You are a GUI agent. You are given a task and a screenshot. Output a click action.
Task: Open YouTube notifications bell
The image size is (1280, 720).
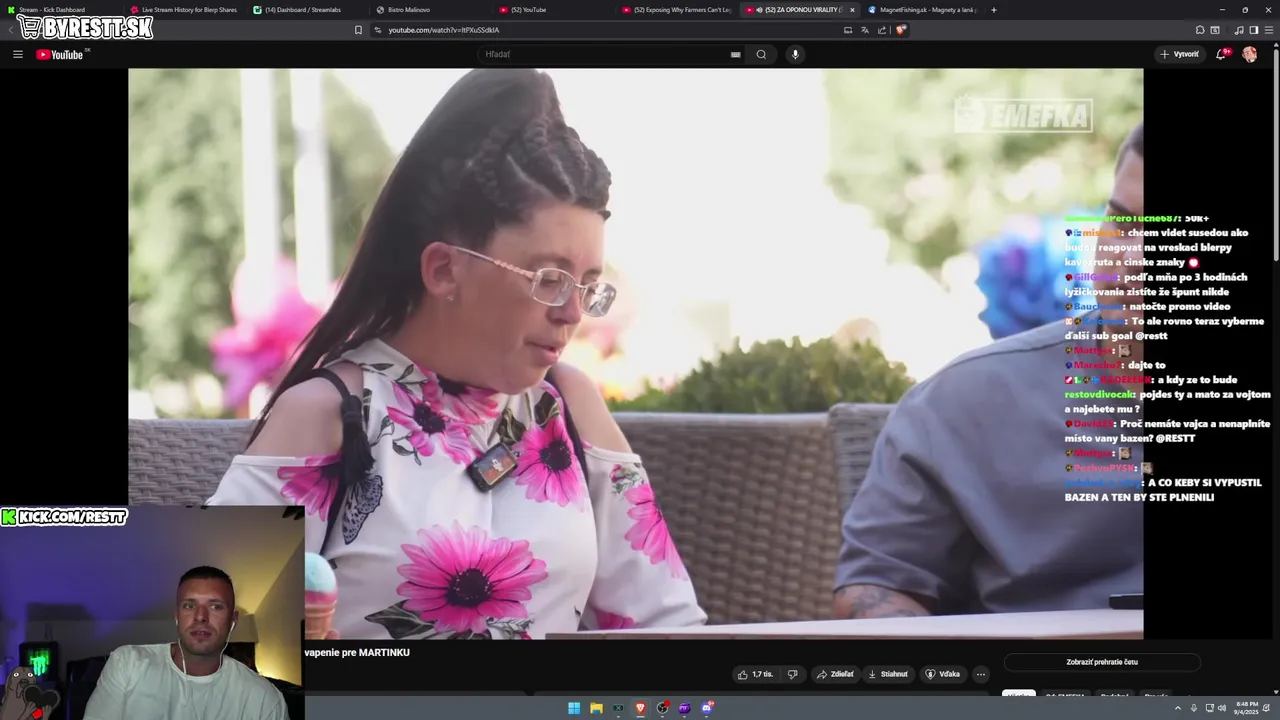[1221, 54]
